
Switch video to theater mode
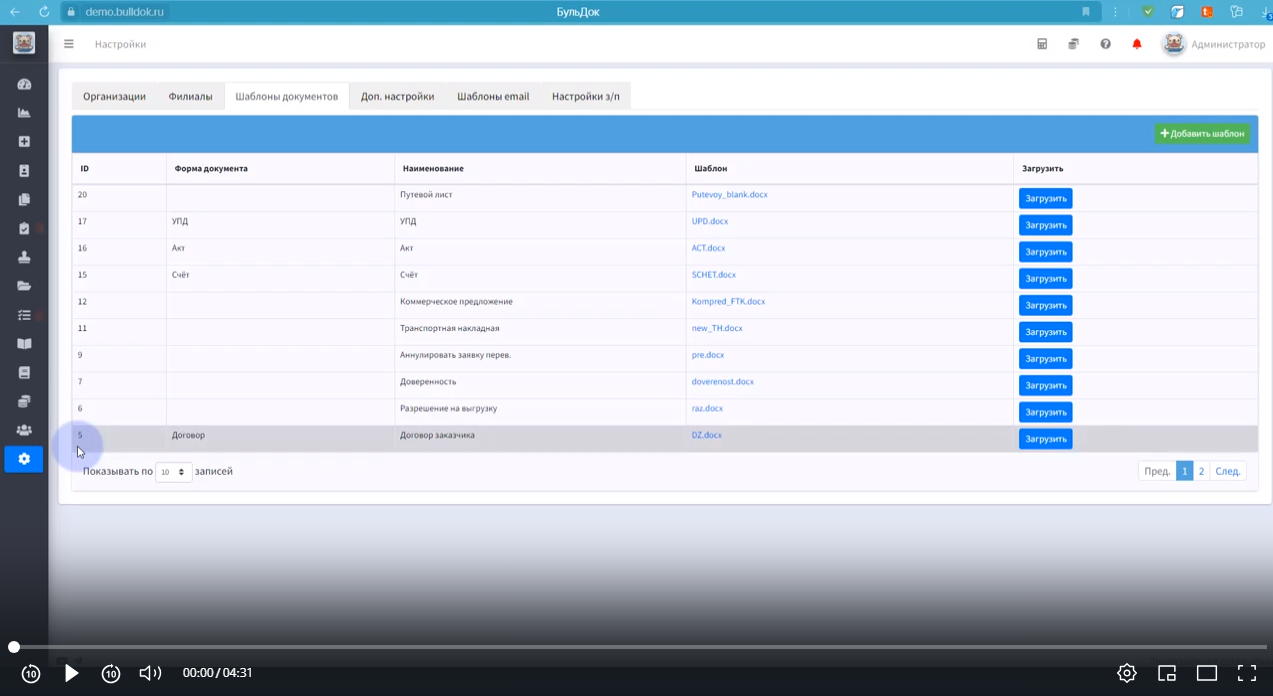click(1207, 673)
